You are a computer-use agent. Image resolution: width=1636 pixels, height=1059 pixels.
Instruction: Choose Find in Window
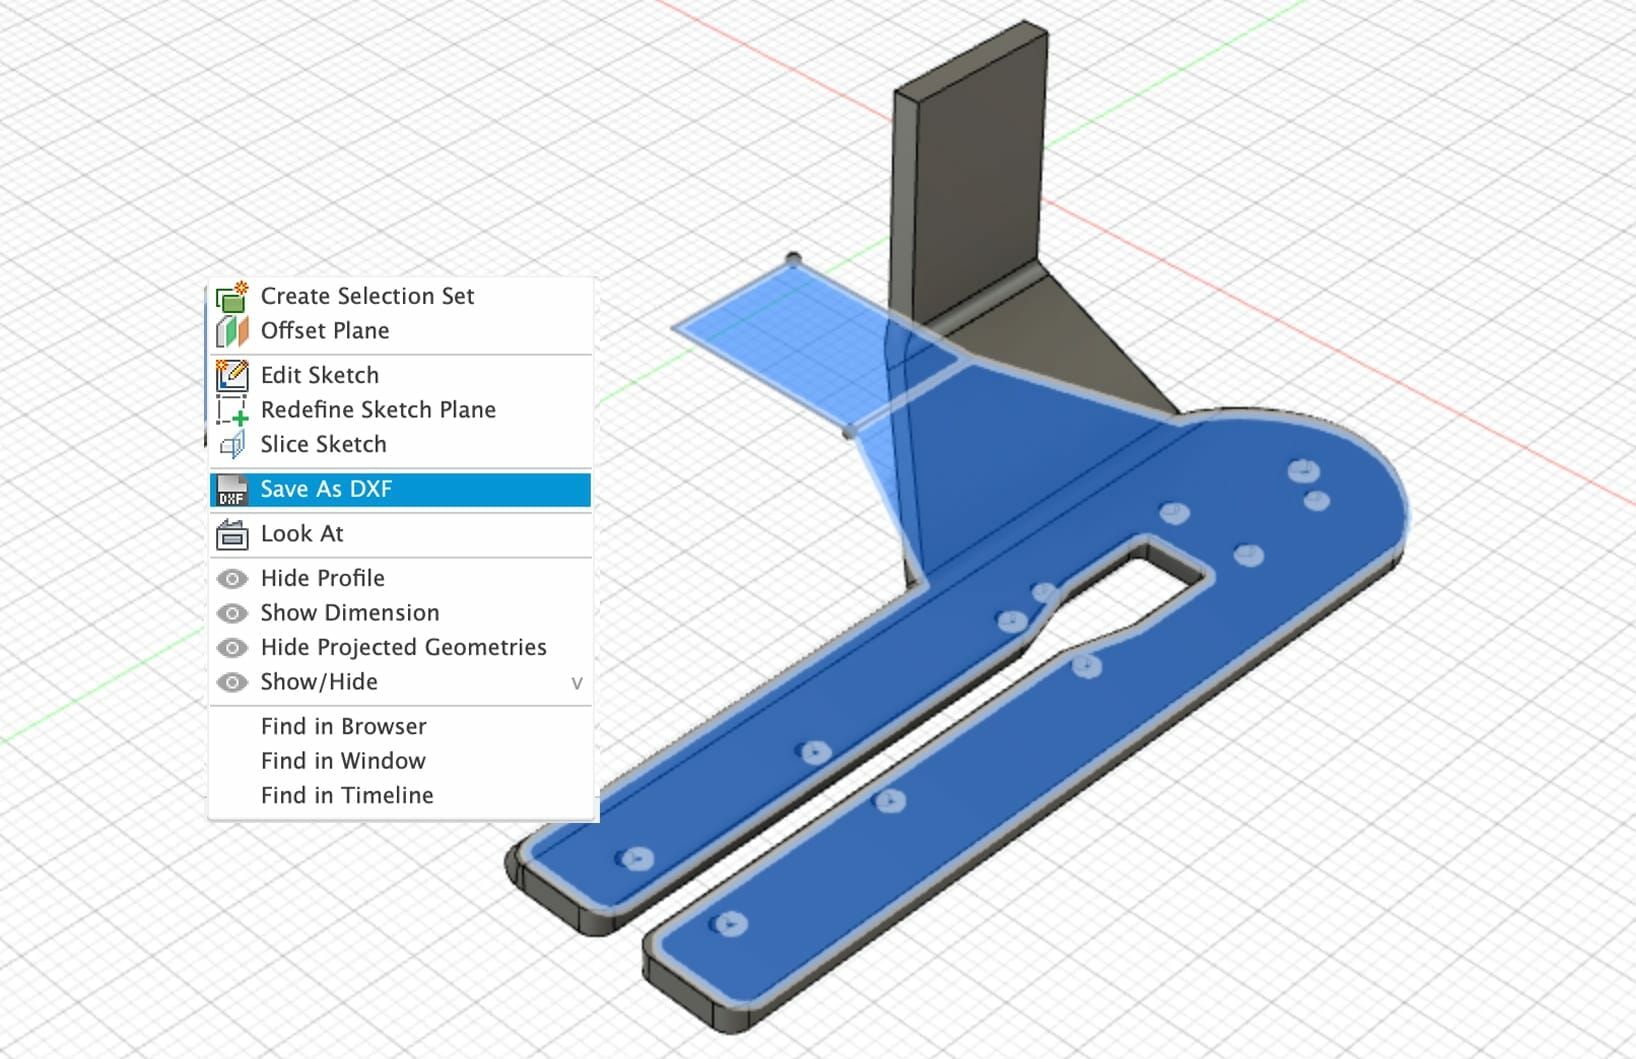click(343, 761)
